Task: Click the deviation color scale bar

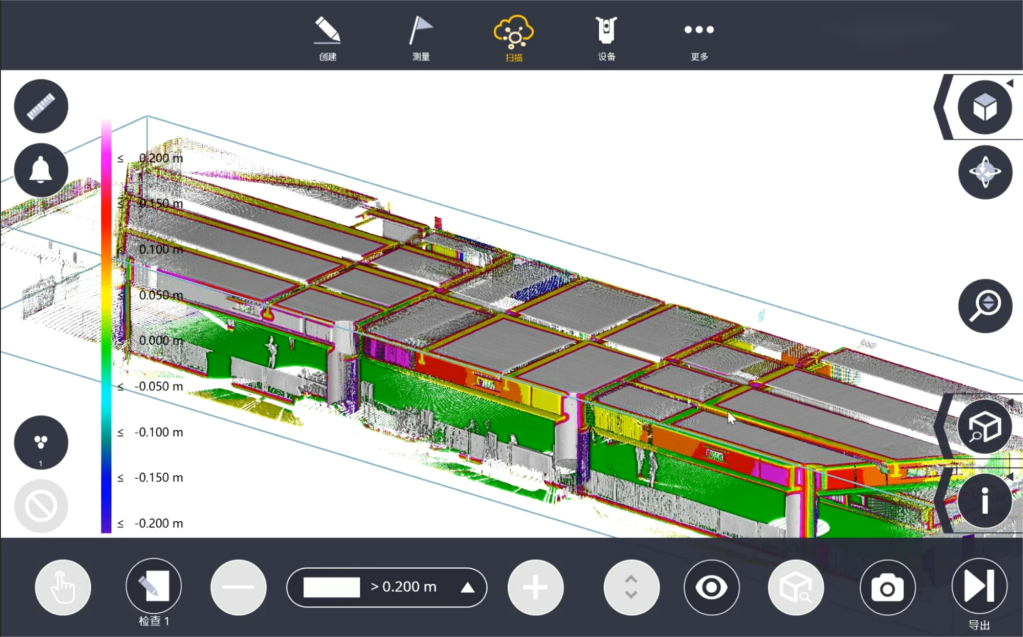Action: click(x=106, y=326)
